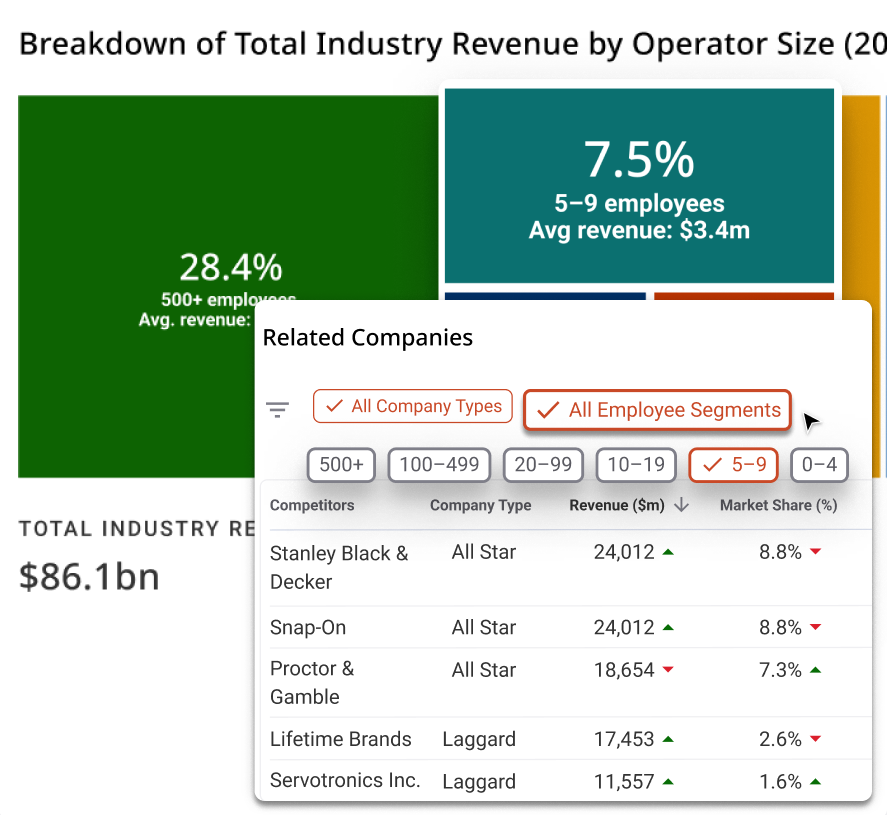Viewport: 887px width, 815px height.
Task: Open the Stanley Black & Decker company row
Action: [339, 567]
